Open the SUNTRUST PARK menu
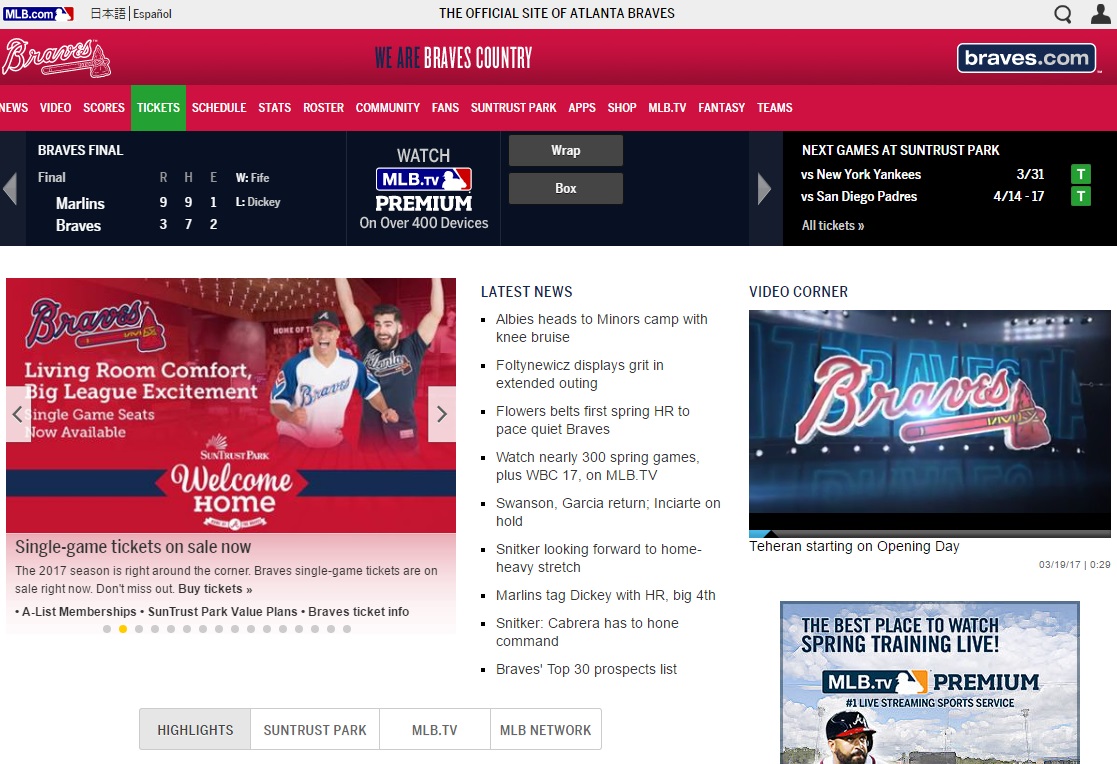 (514, 108)
